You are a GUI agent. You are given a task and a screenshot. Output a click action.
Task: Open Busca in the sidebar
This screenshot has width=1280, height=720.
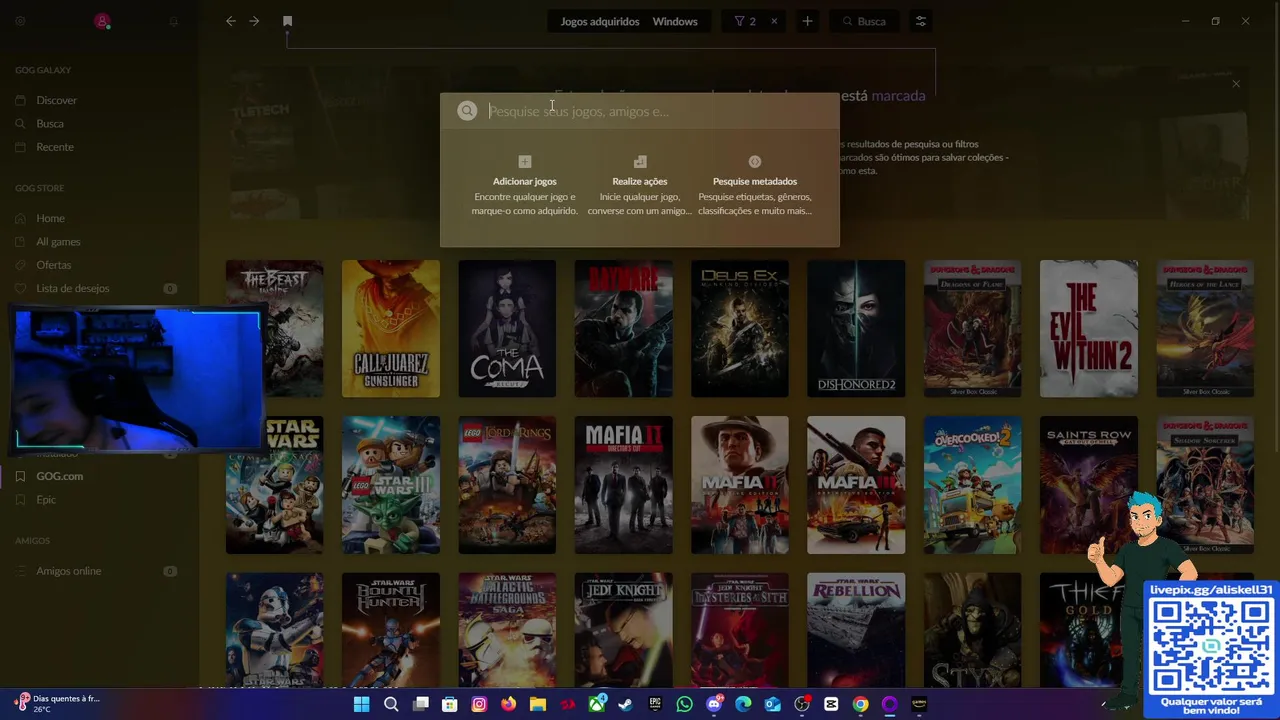point(50,124)
